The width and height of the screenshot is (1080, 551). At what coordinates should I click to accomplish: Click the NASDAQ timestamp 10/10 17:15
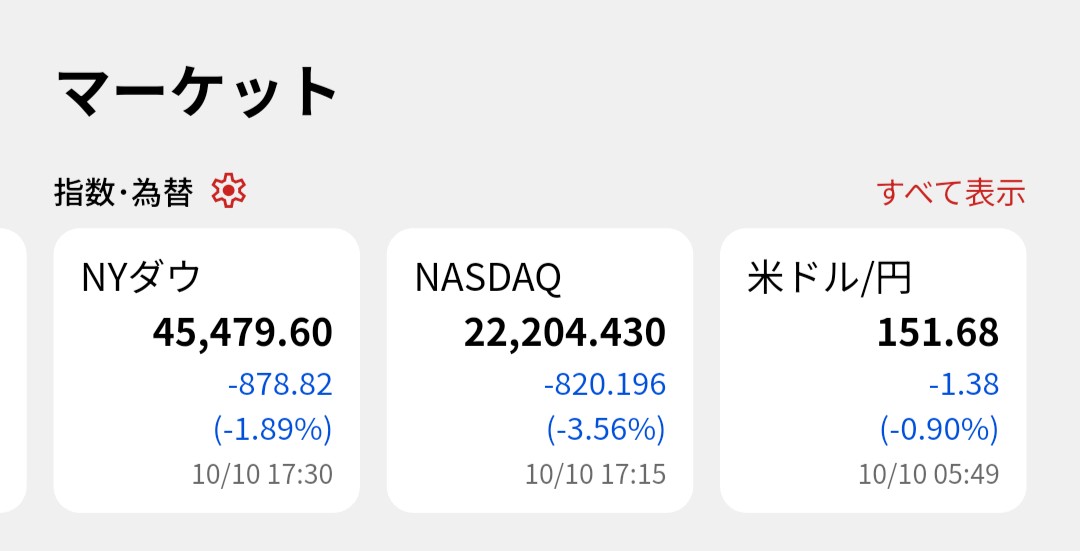pos(595,473)
